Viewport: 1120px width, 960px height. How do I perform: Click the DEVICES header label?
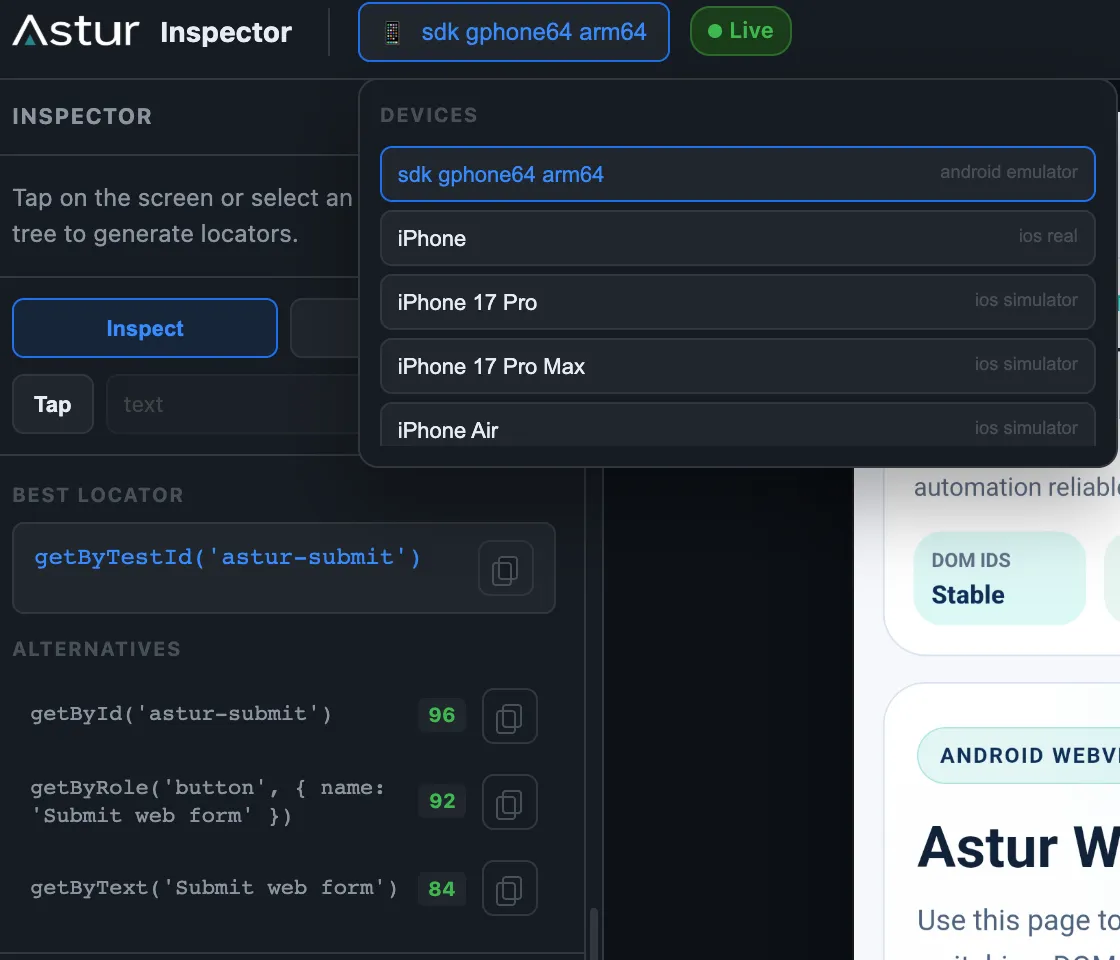click(x=429, y=115)
